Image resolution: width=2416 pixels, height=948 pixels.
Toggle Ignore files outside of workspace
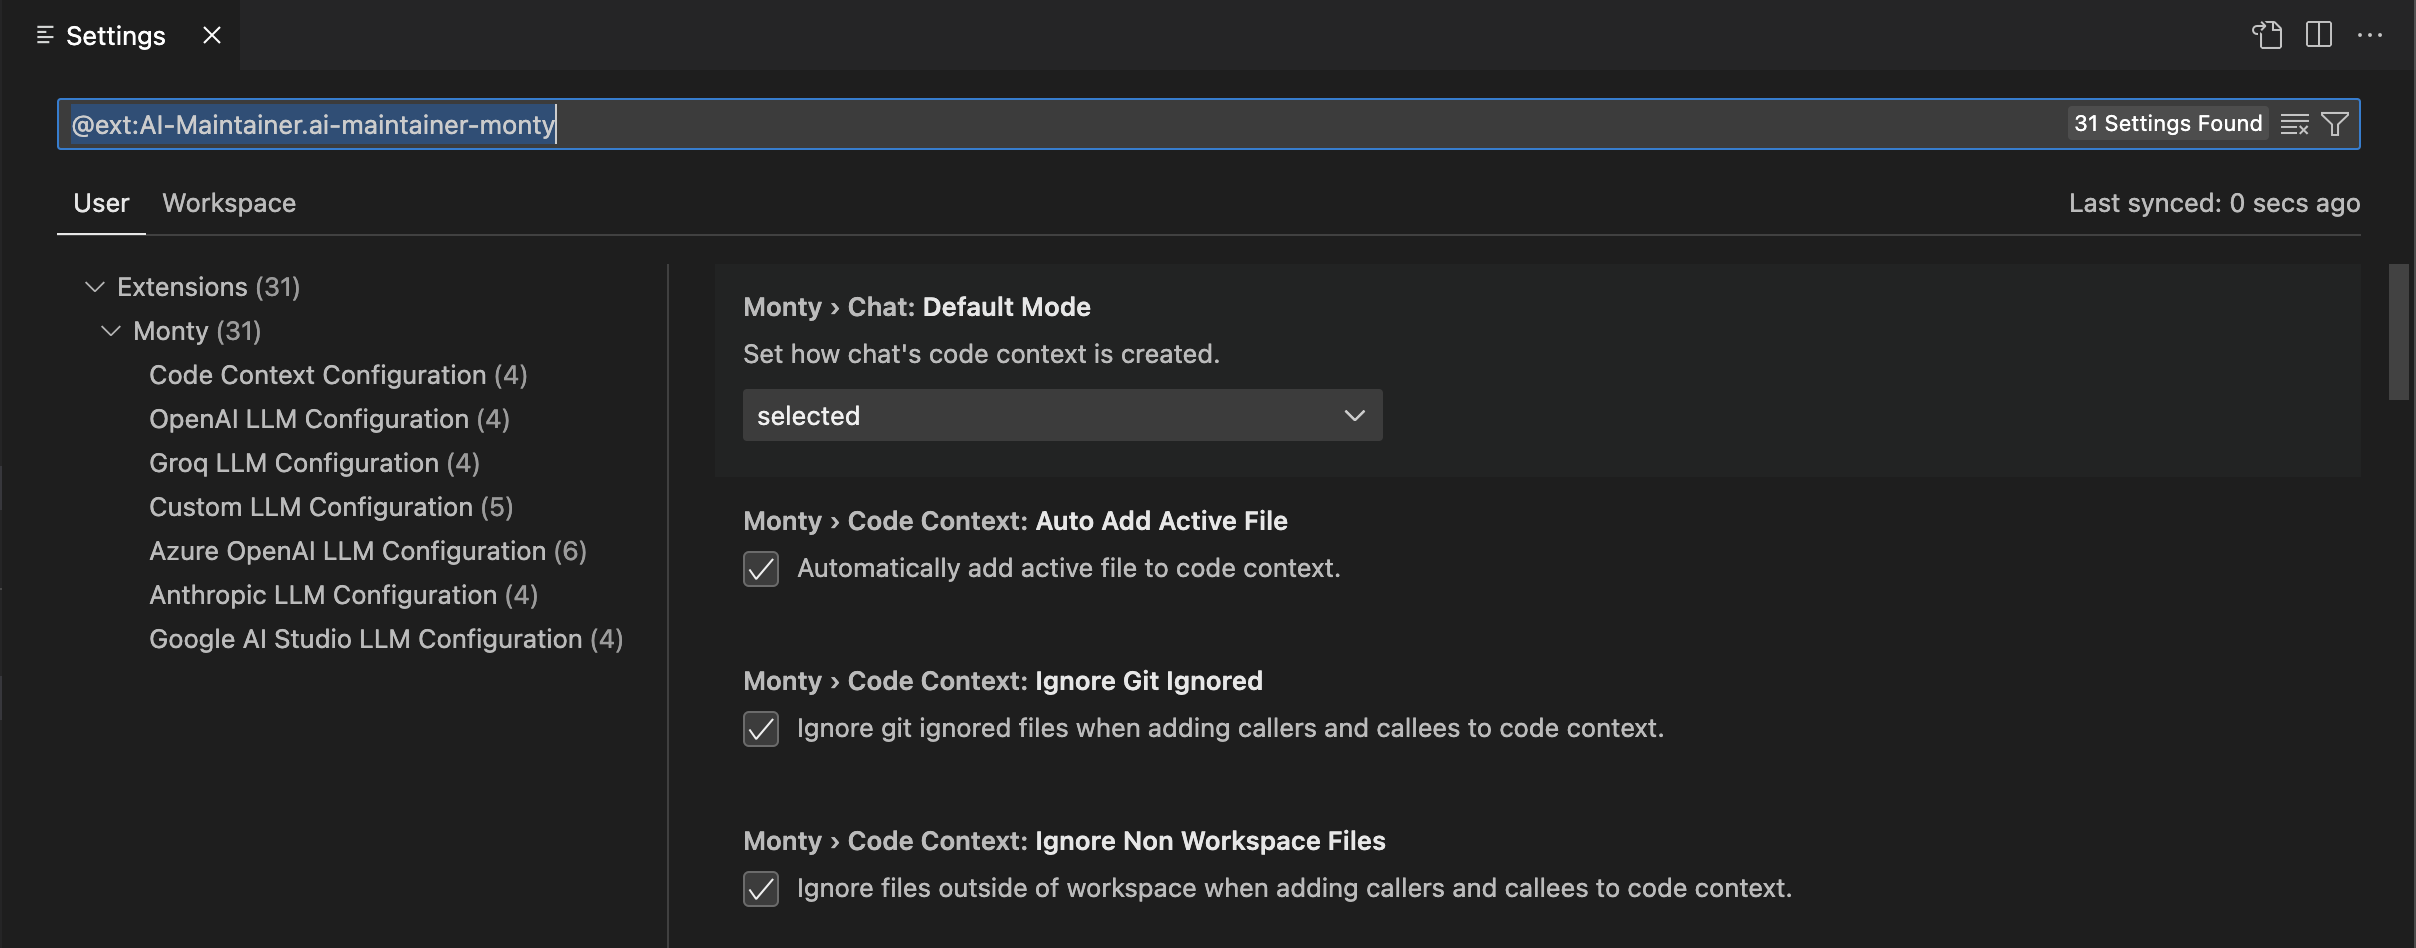pyautogui.click(x=761, y=889)
